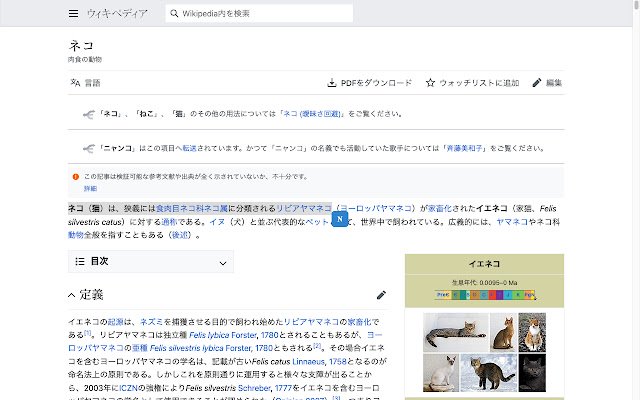Collapse the 定義 section
The width and height of the screenshot is (640, 400).
[72, 295]
